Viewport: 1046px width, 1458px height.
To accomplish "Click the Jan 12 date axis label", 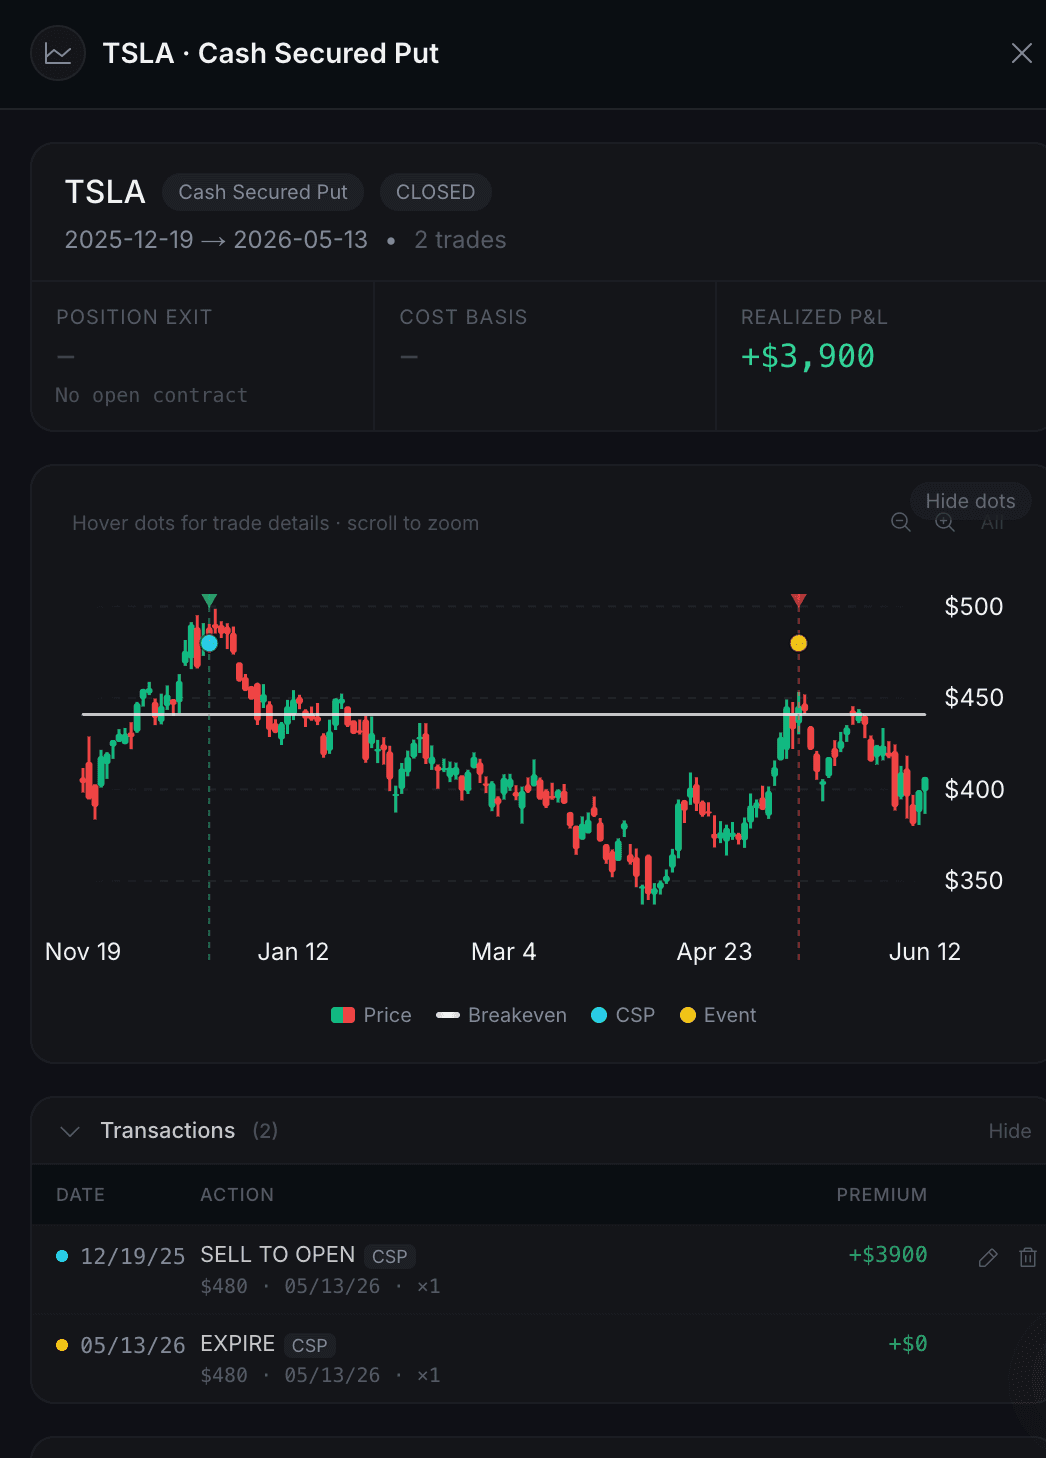I will [x=293, y=952].
